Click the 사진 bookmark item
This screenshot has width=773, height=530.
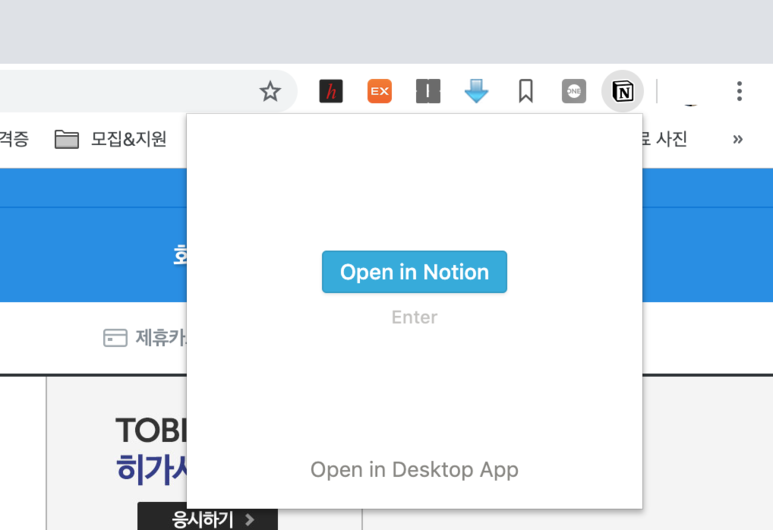tap(664, 139)
